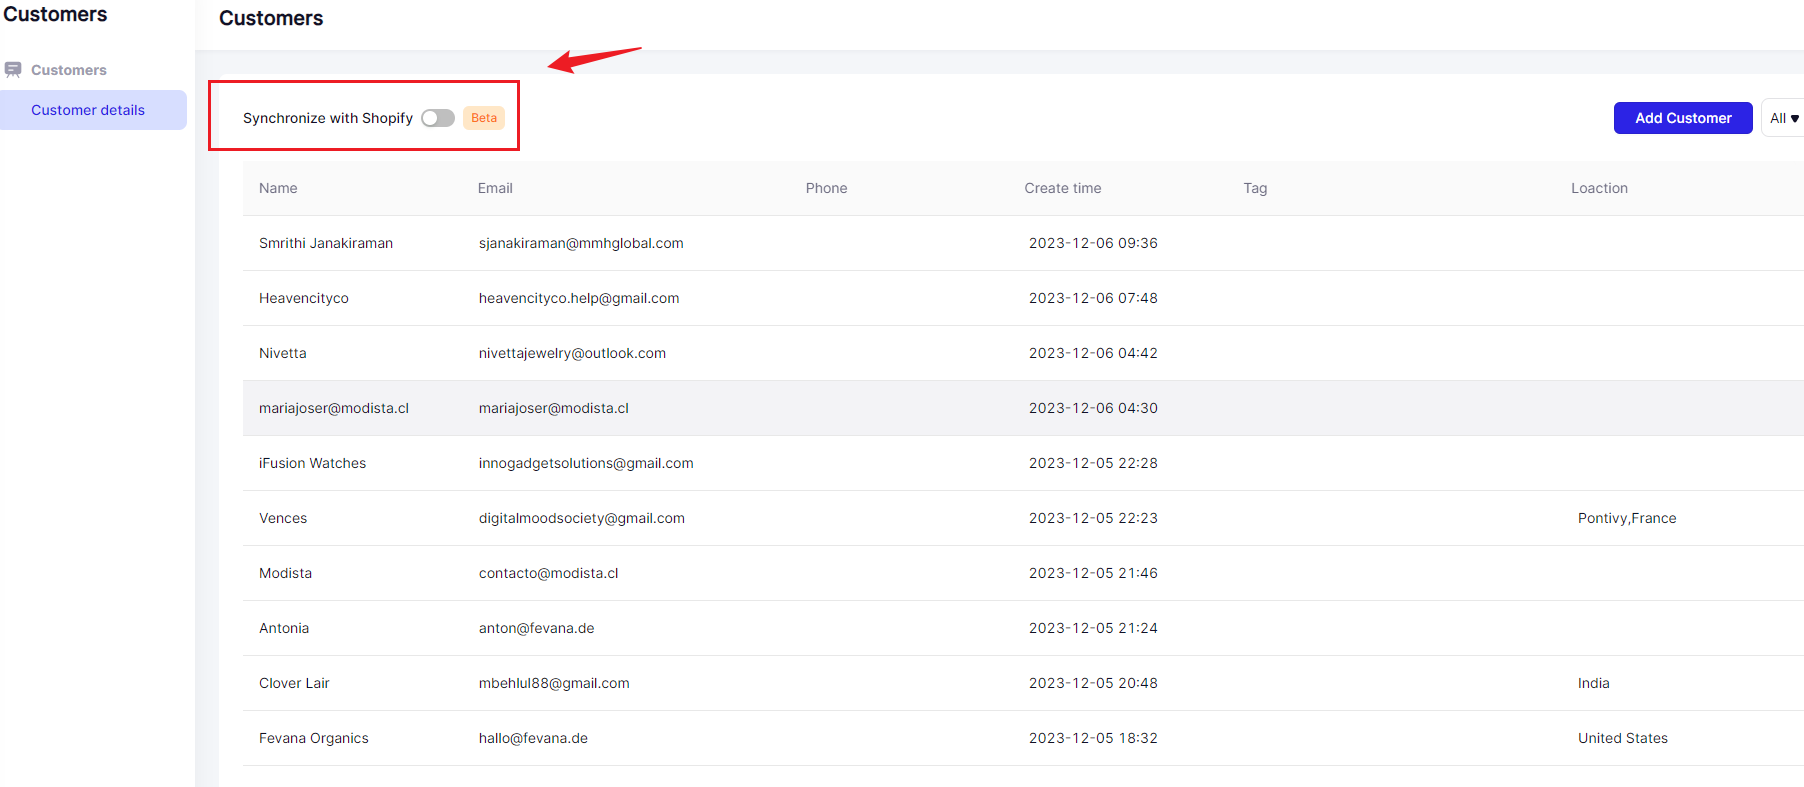Click the Synchronize with Shopify label
Viewport: 1804px width, 787px height.
click(x=328, y=118)
